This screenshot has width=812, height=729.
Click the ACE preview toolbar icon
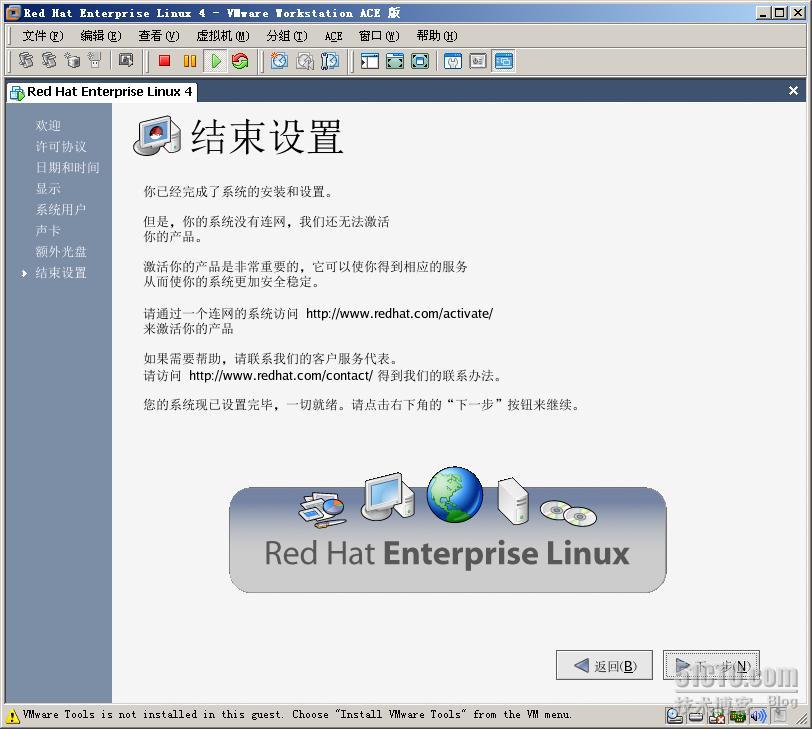tap(126, 61)
